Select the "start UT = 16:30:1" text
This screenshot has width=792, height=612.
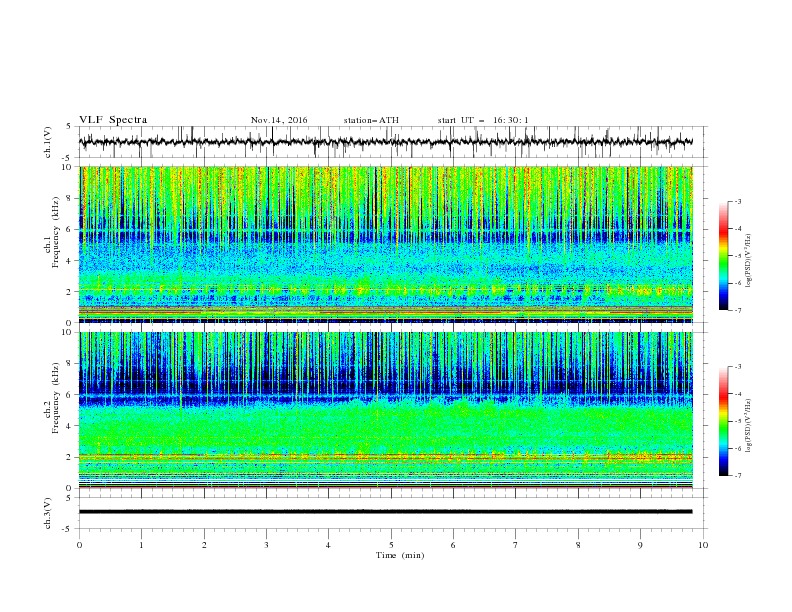(483, 120)
